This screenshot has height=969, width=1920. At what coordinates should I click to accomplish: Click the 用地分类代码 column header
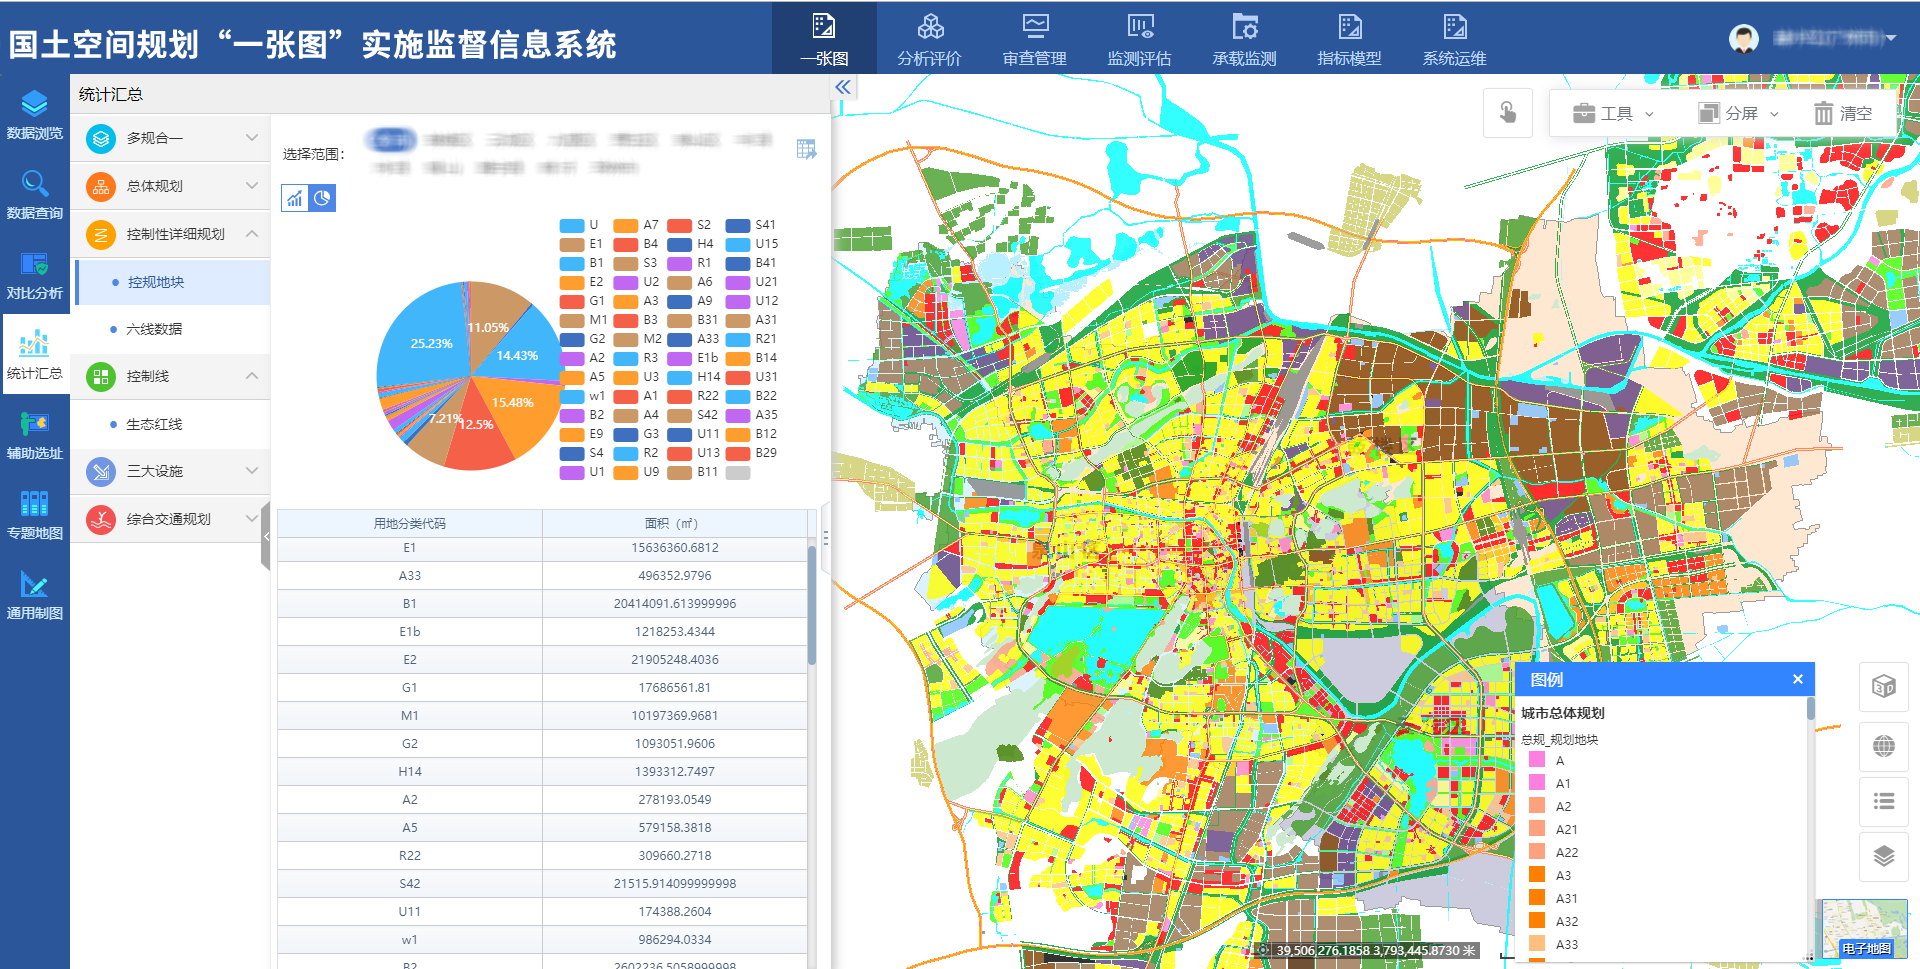pos(410,523)
